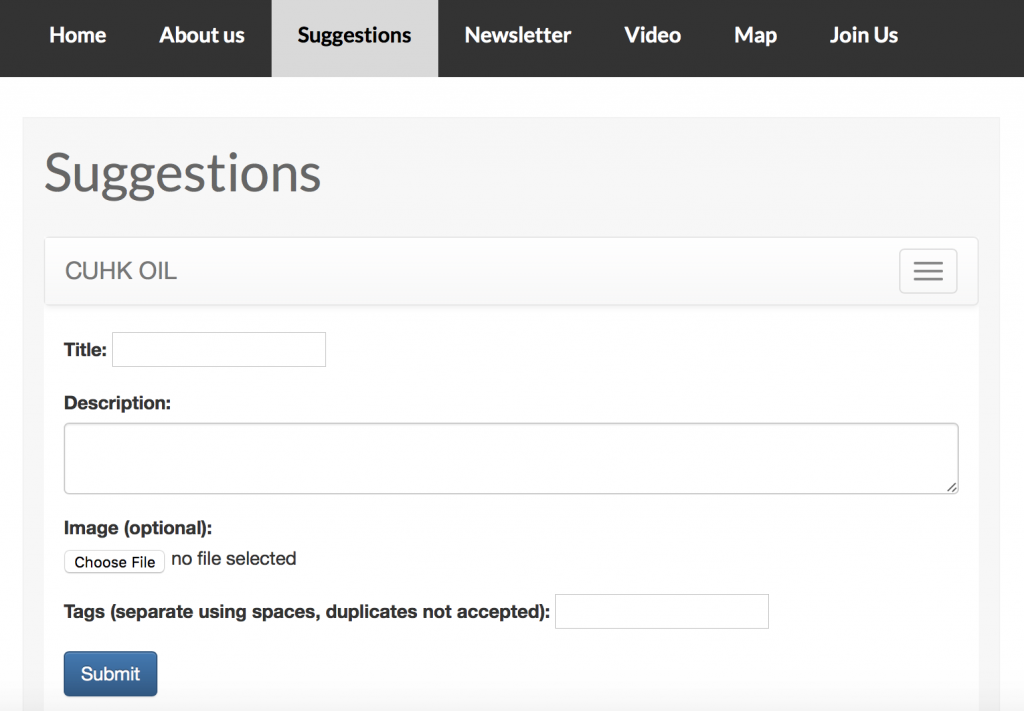
Task: Click the Join Us link
Action: pos(863,35)
